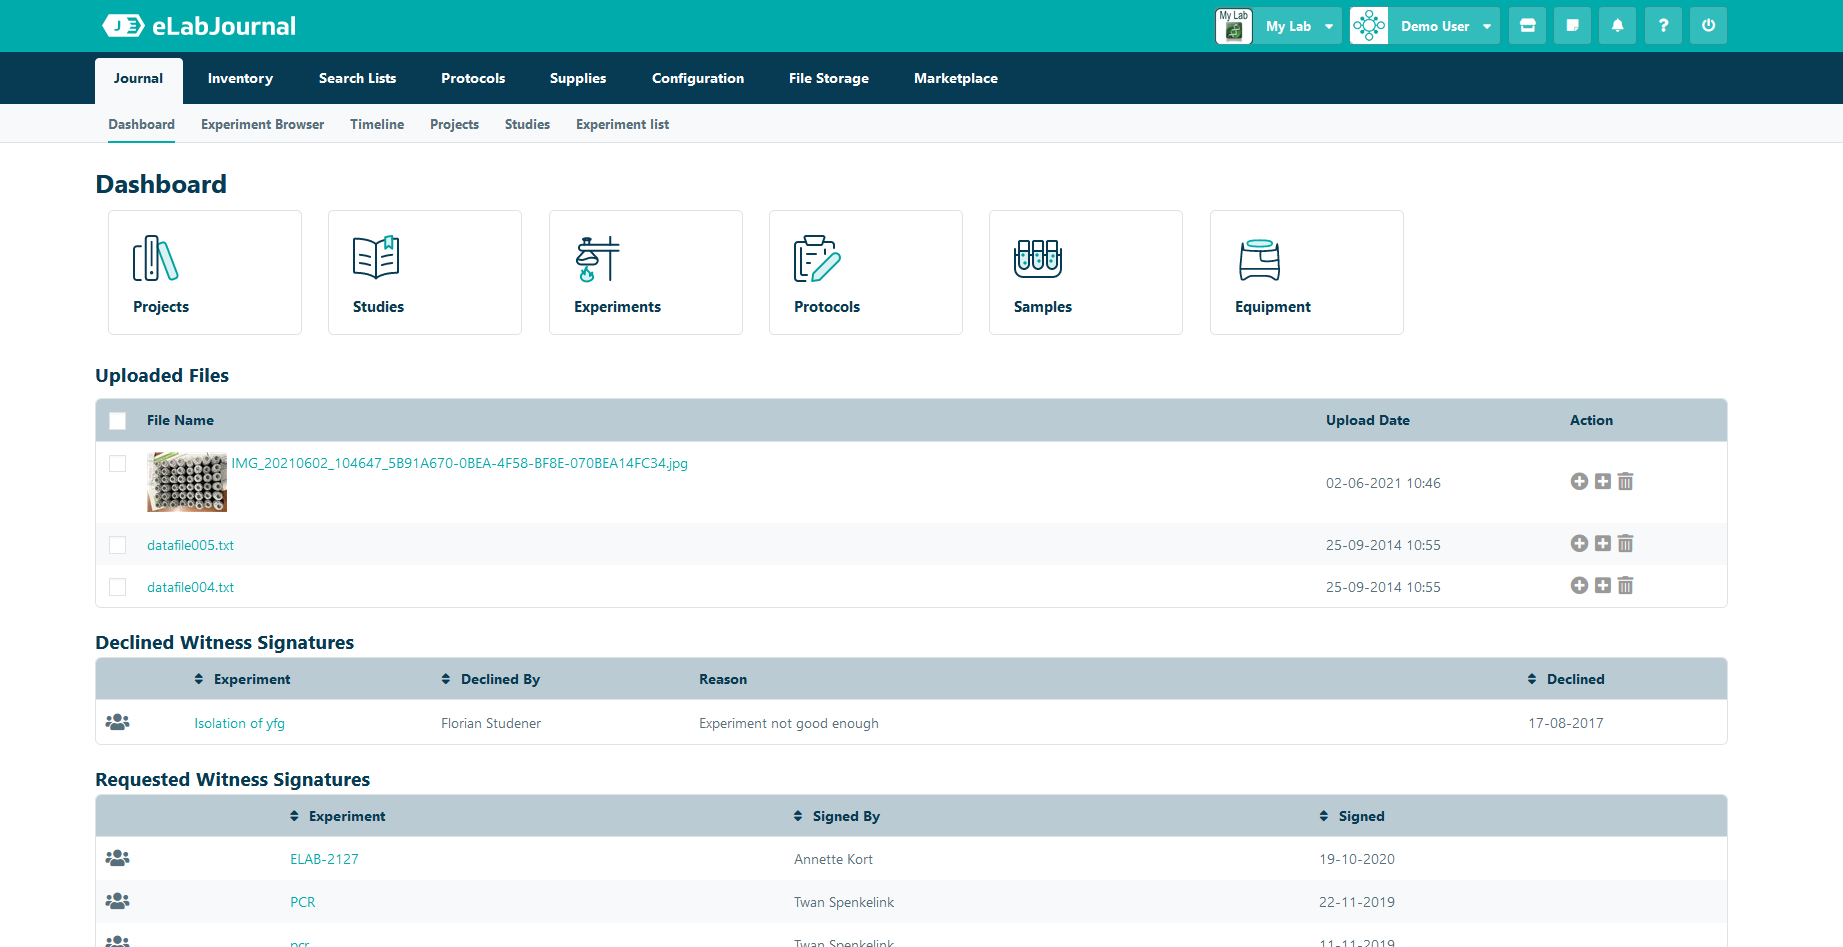Open the Experiments dashboard card
The image size is (1843, 947).
coord(646,272)
